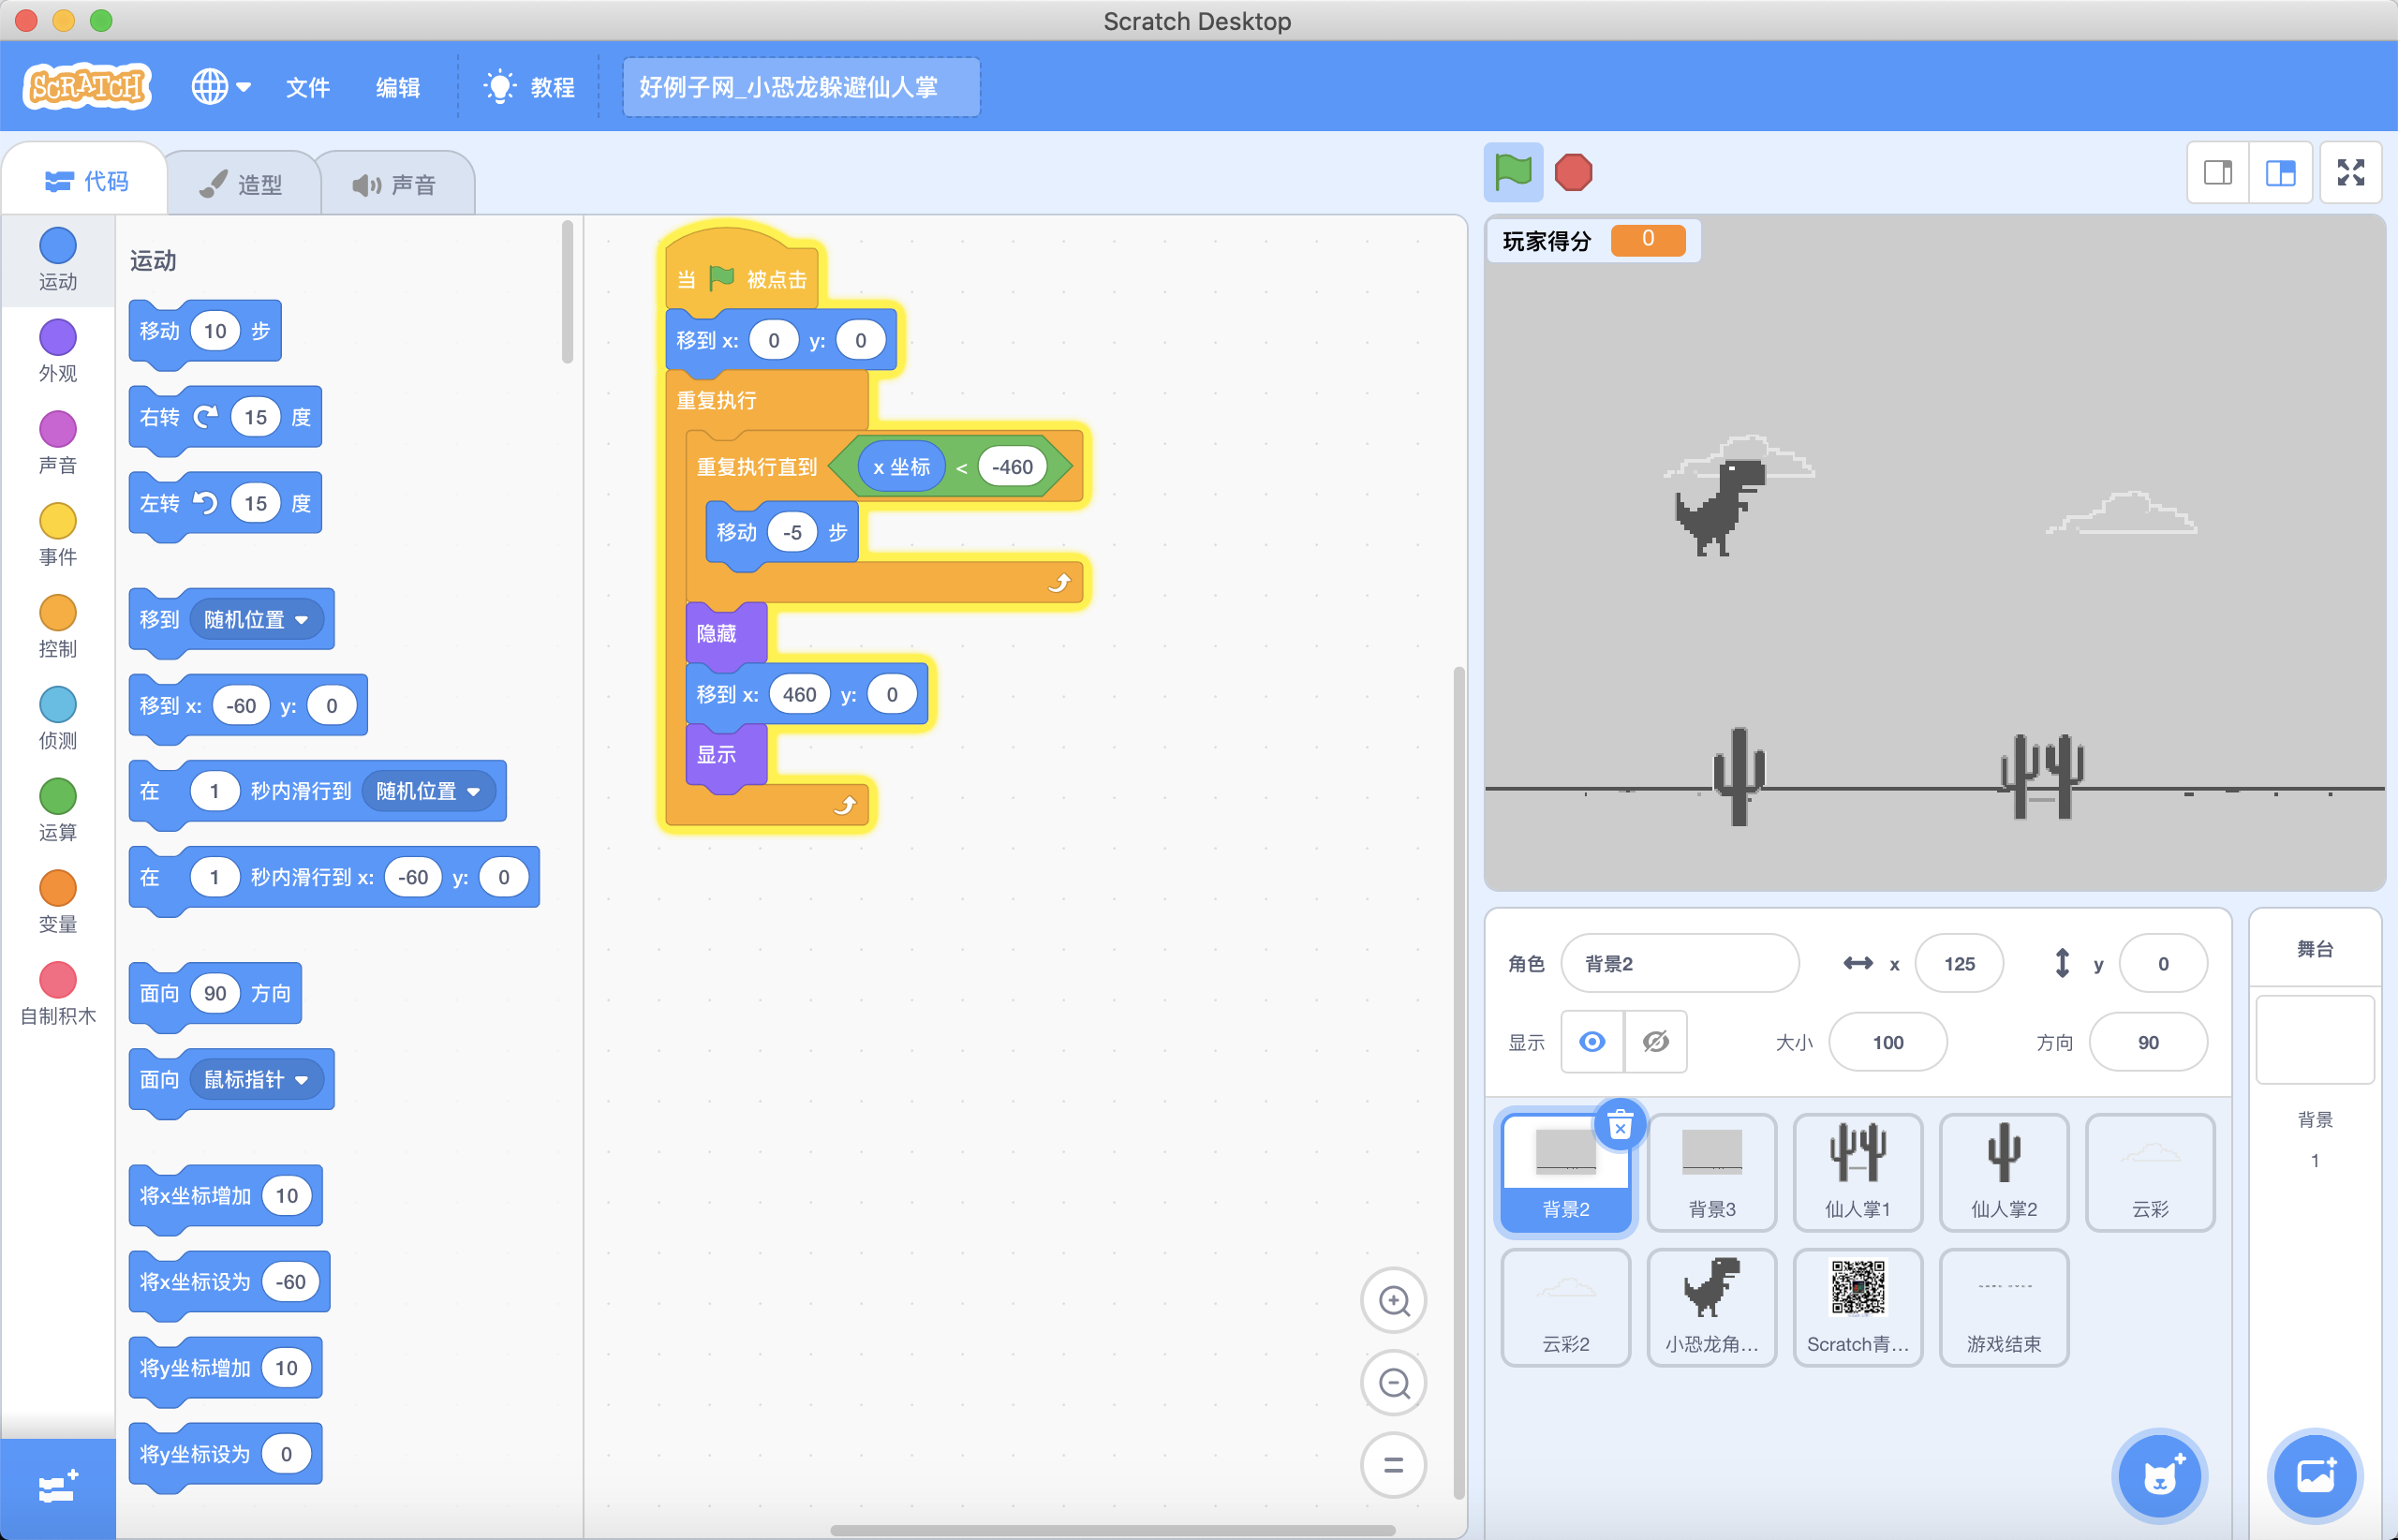Select the 小恐龙角 dinosaur sprite
Viewport: 2398px width, 1540px height.
pyautogui.click(x=1712, y=1307)
